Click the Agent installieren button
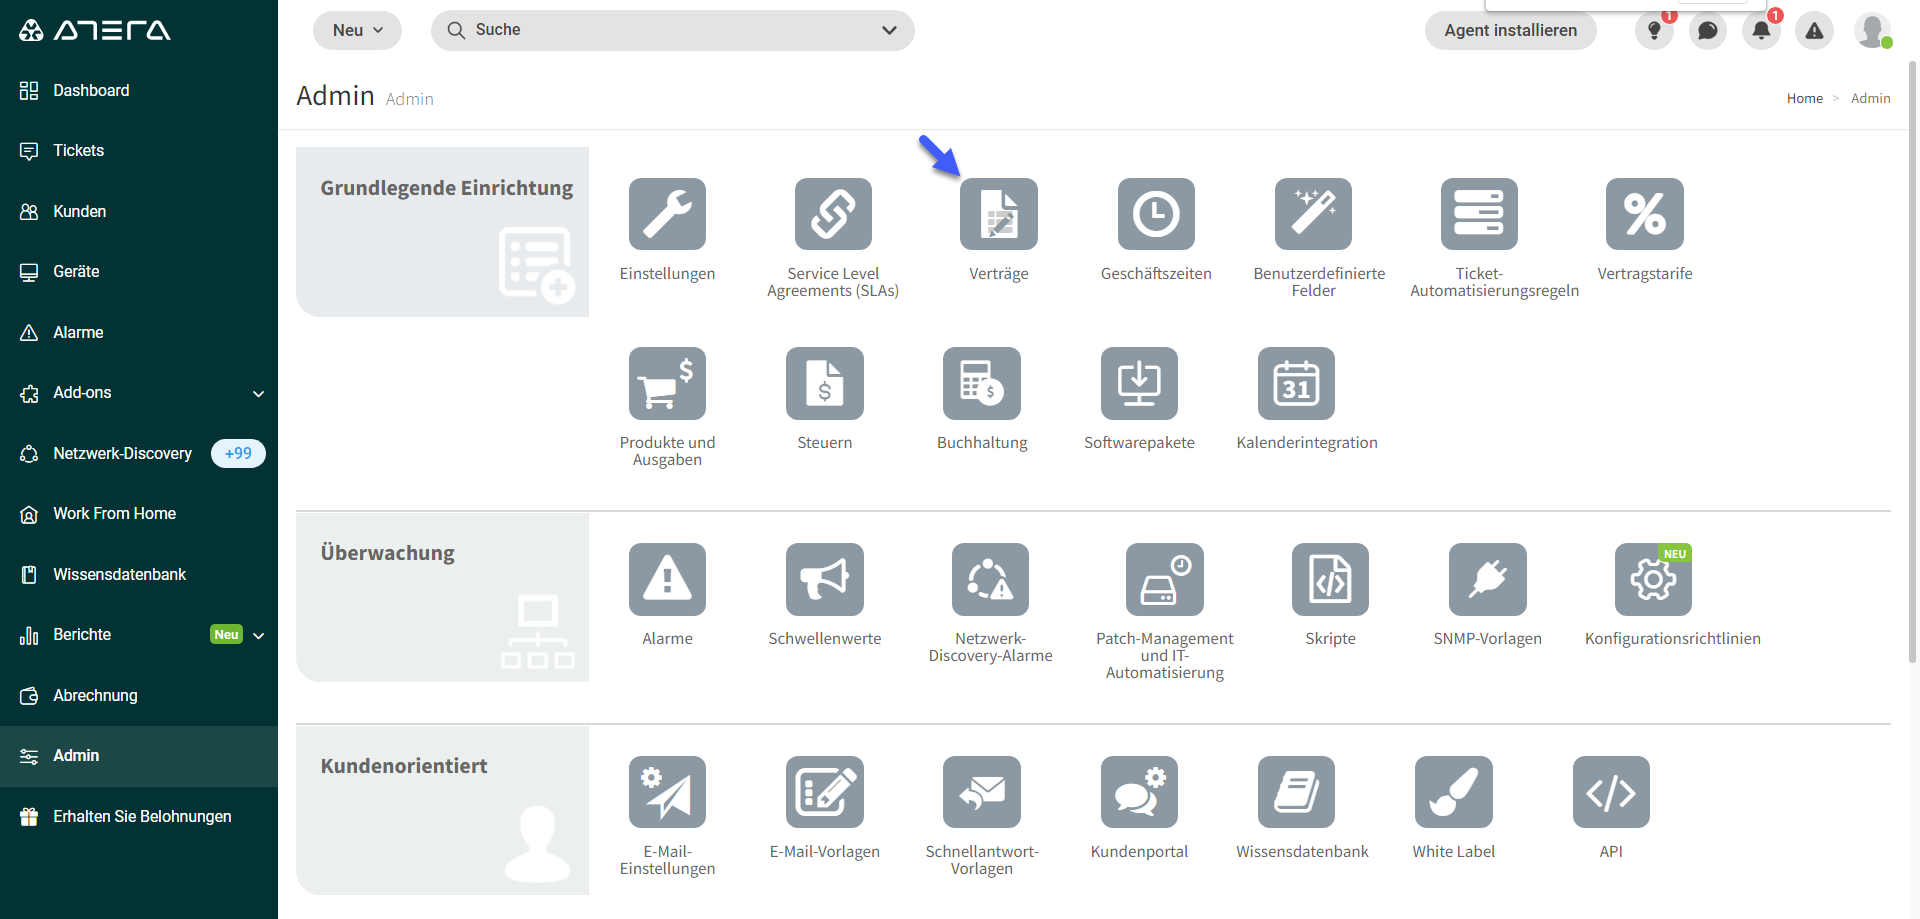Screen dimensions: 1920x919 click(1510, 30)
